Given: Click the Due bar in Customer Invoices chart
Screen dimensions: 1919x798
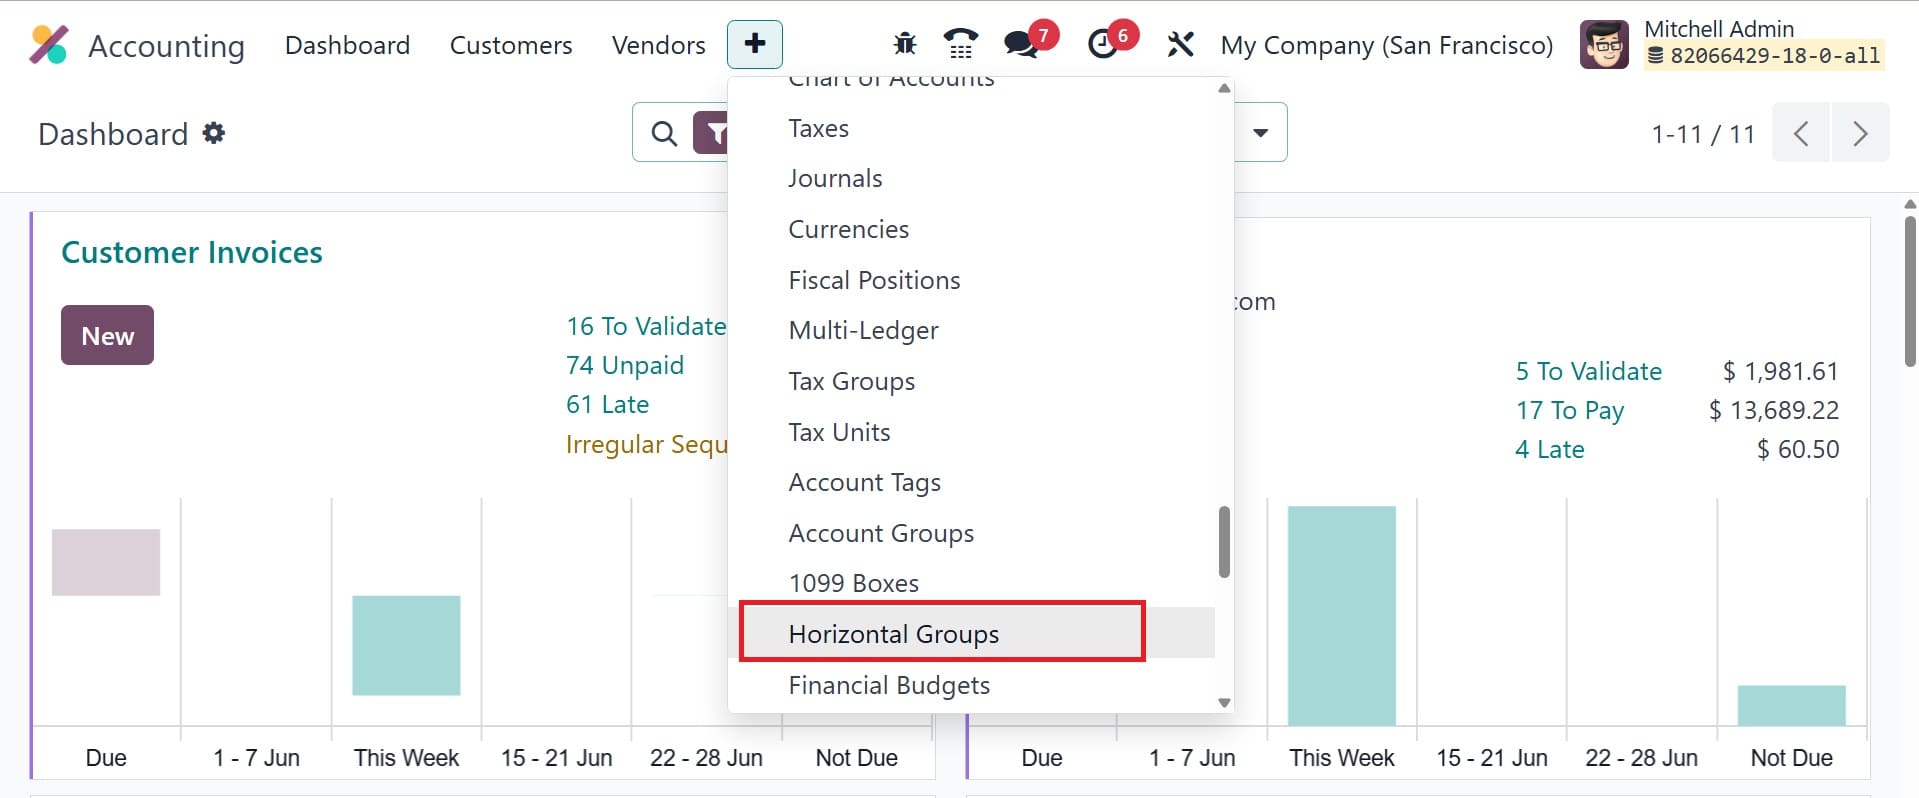Looking at the screenshot, I should [x=106, y=562].
